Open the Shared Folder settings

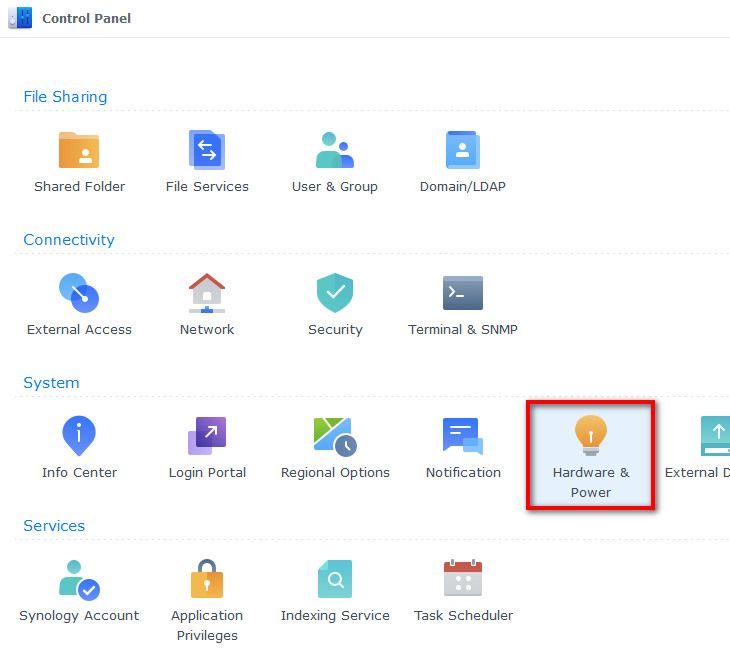(x=79, y=162)
